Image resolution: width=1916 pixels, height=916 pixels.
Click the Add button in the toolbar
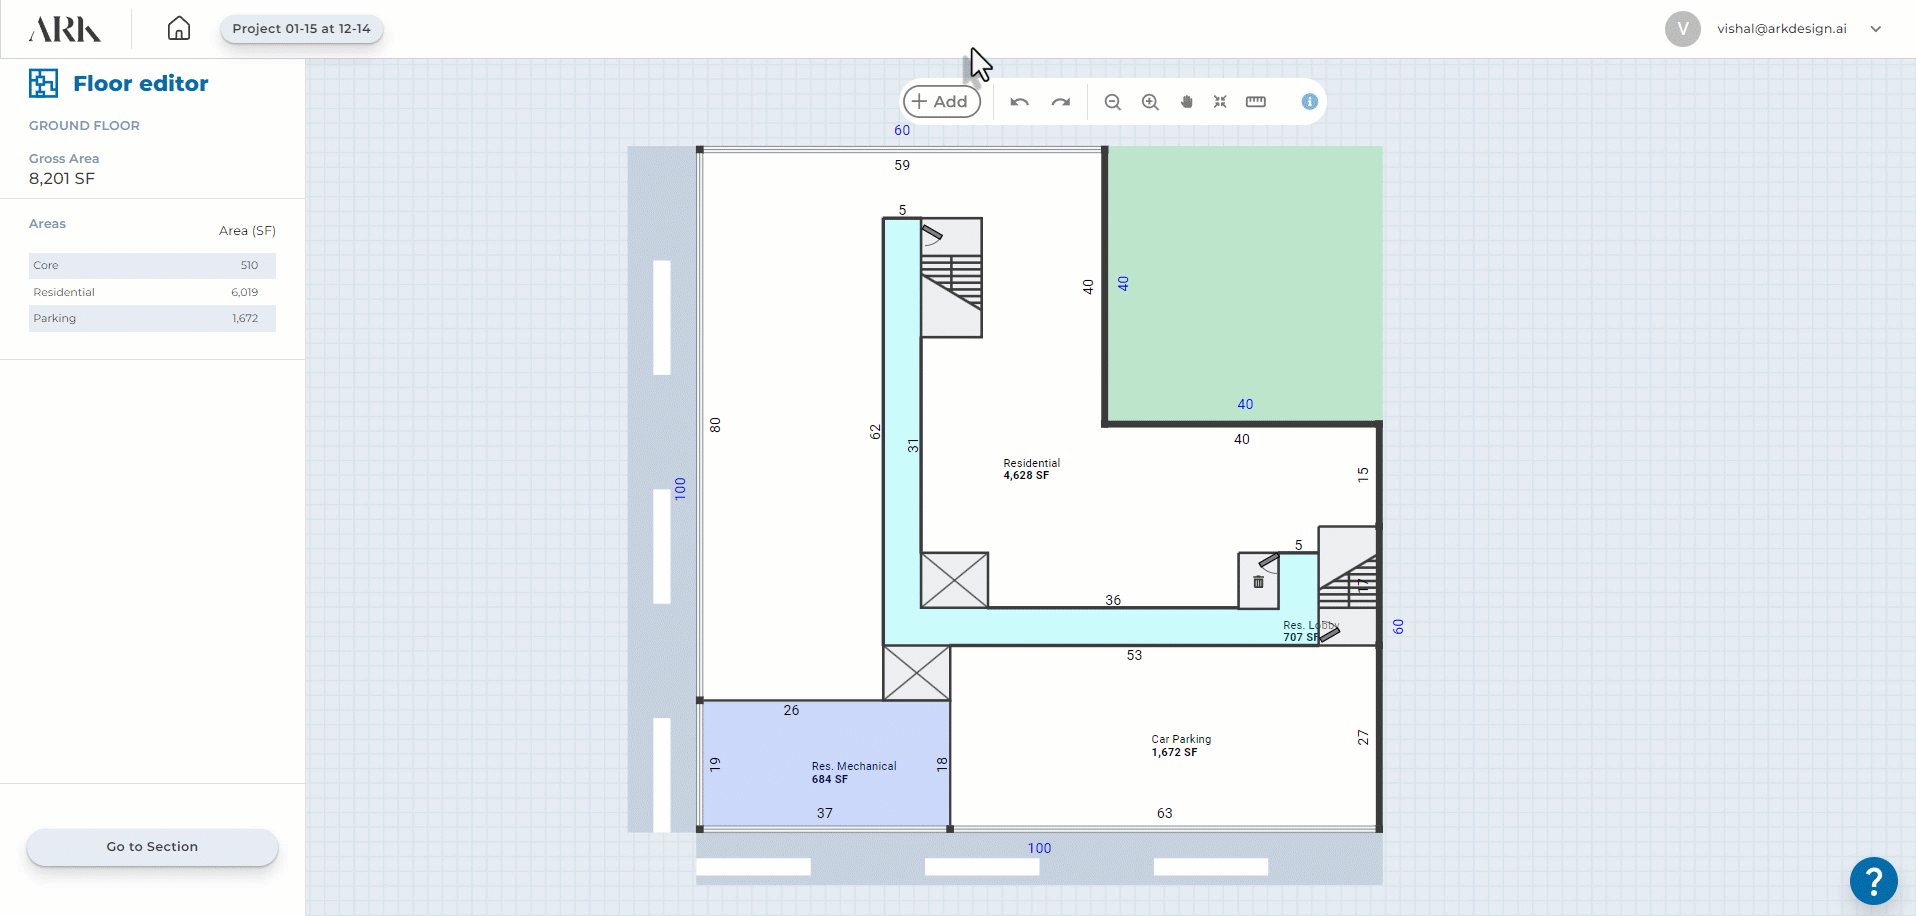[x=941, y=102]
